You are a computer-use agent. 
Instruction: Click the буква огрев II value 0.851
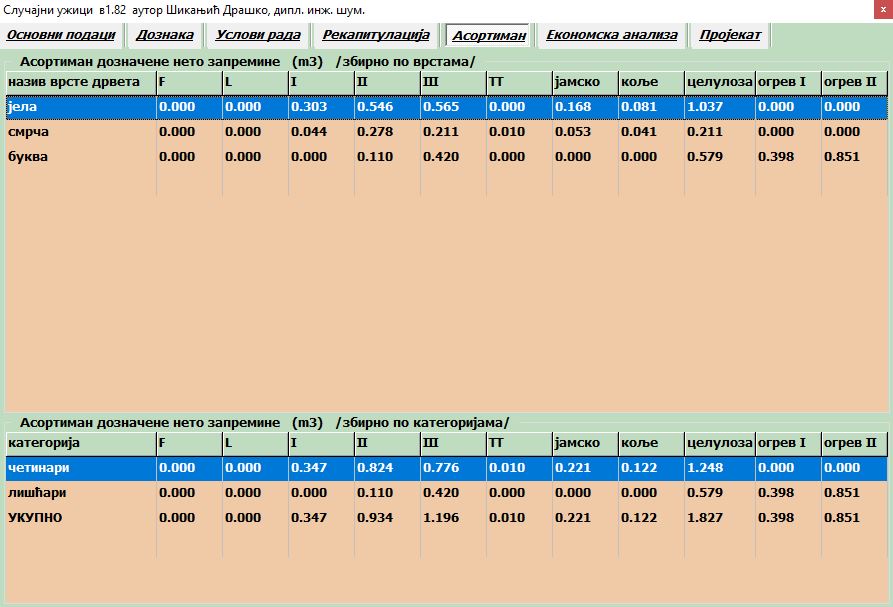pyautogui.click(x=842, y=157)
